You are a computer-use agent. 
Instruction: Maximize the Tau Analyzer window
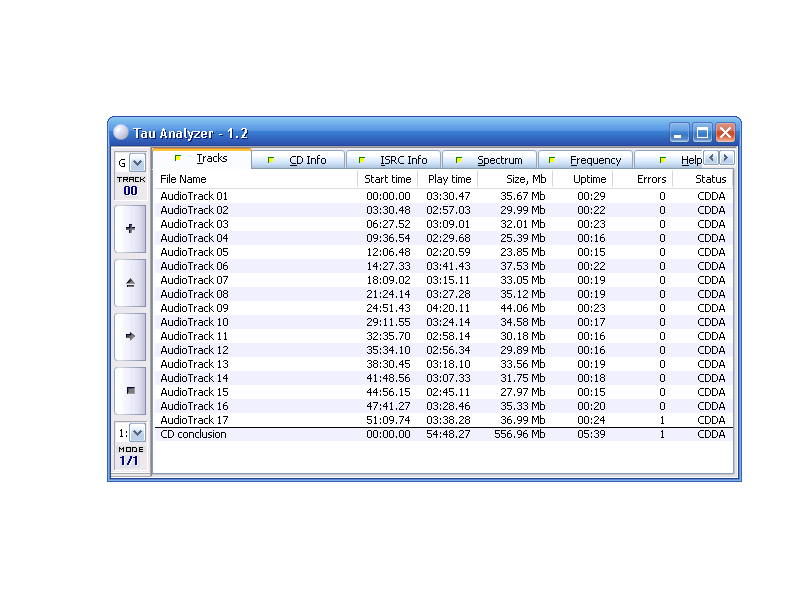pos(703,133)
